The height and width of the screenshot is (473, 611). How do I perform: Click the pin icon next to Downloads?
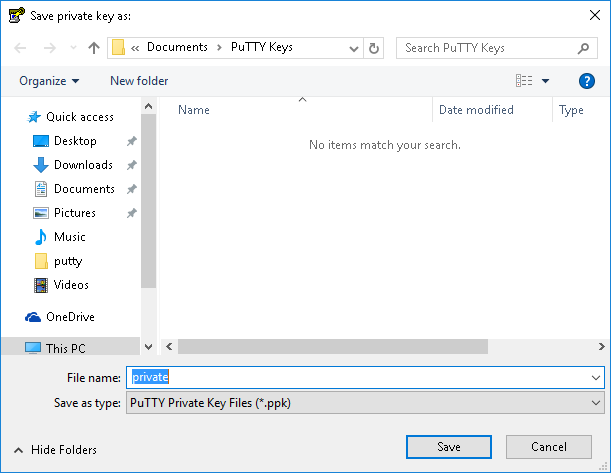tap(132, 165)
